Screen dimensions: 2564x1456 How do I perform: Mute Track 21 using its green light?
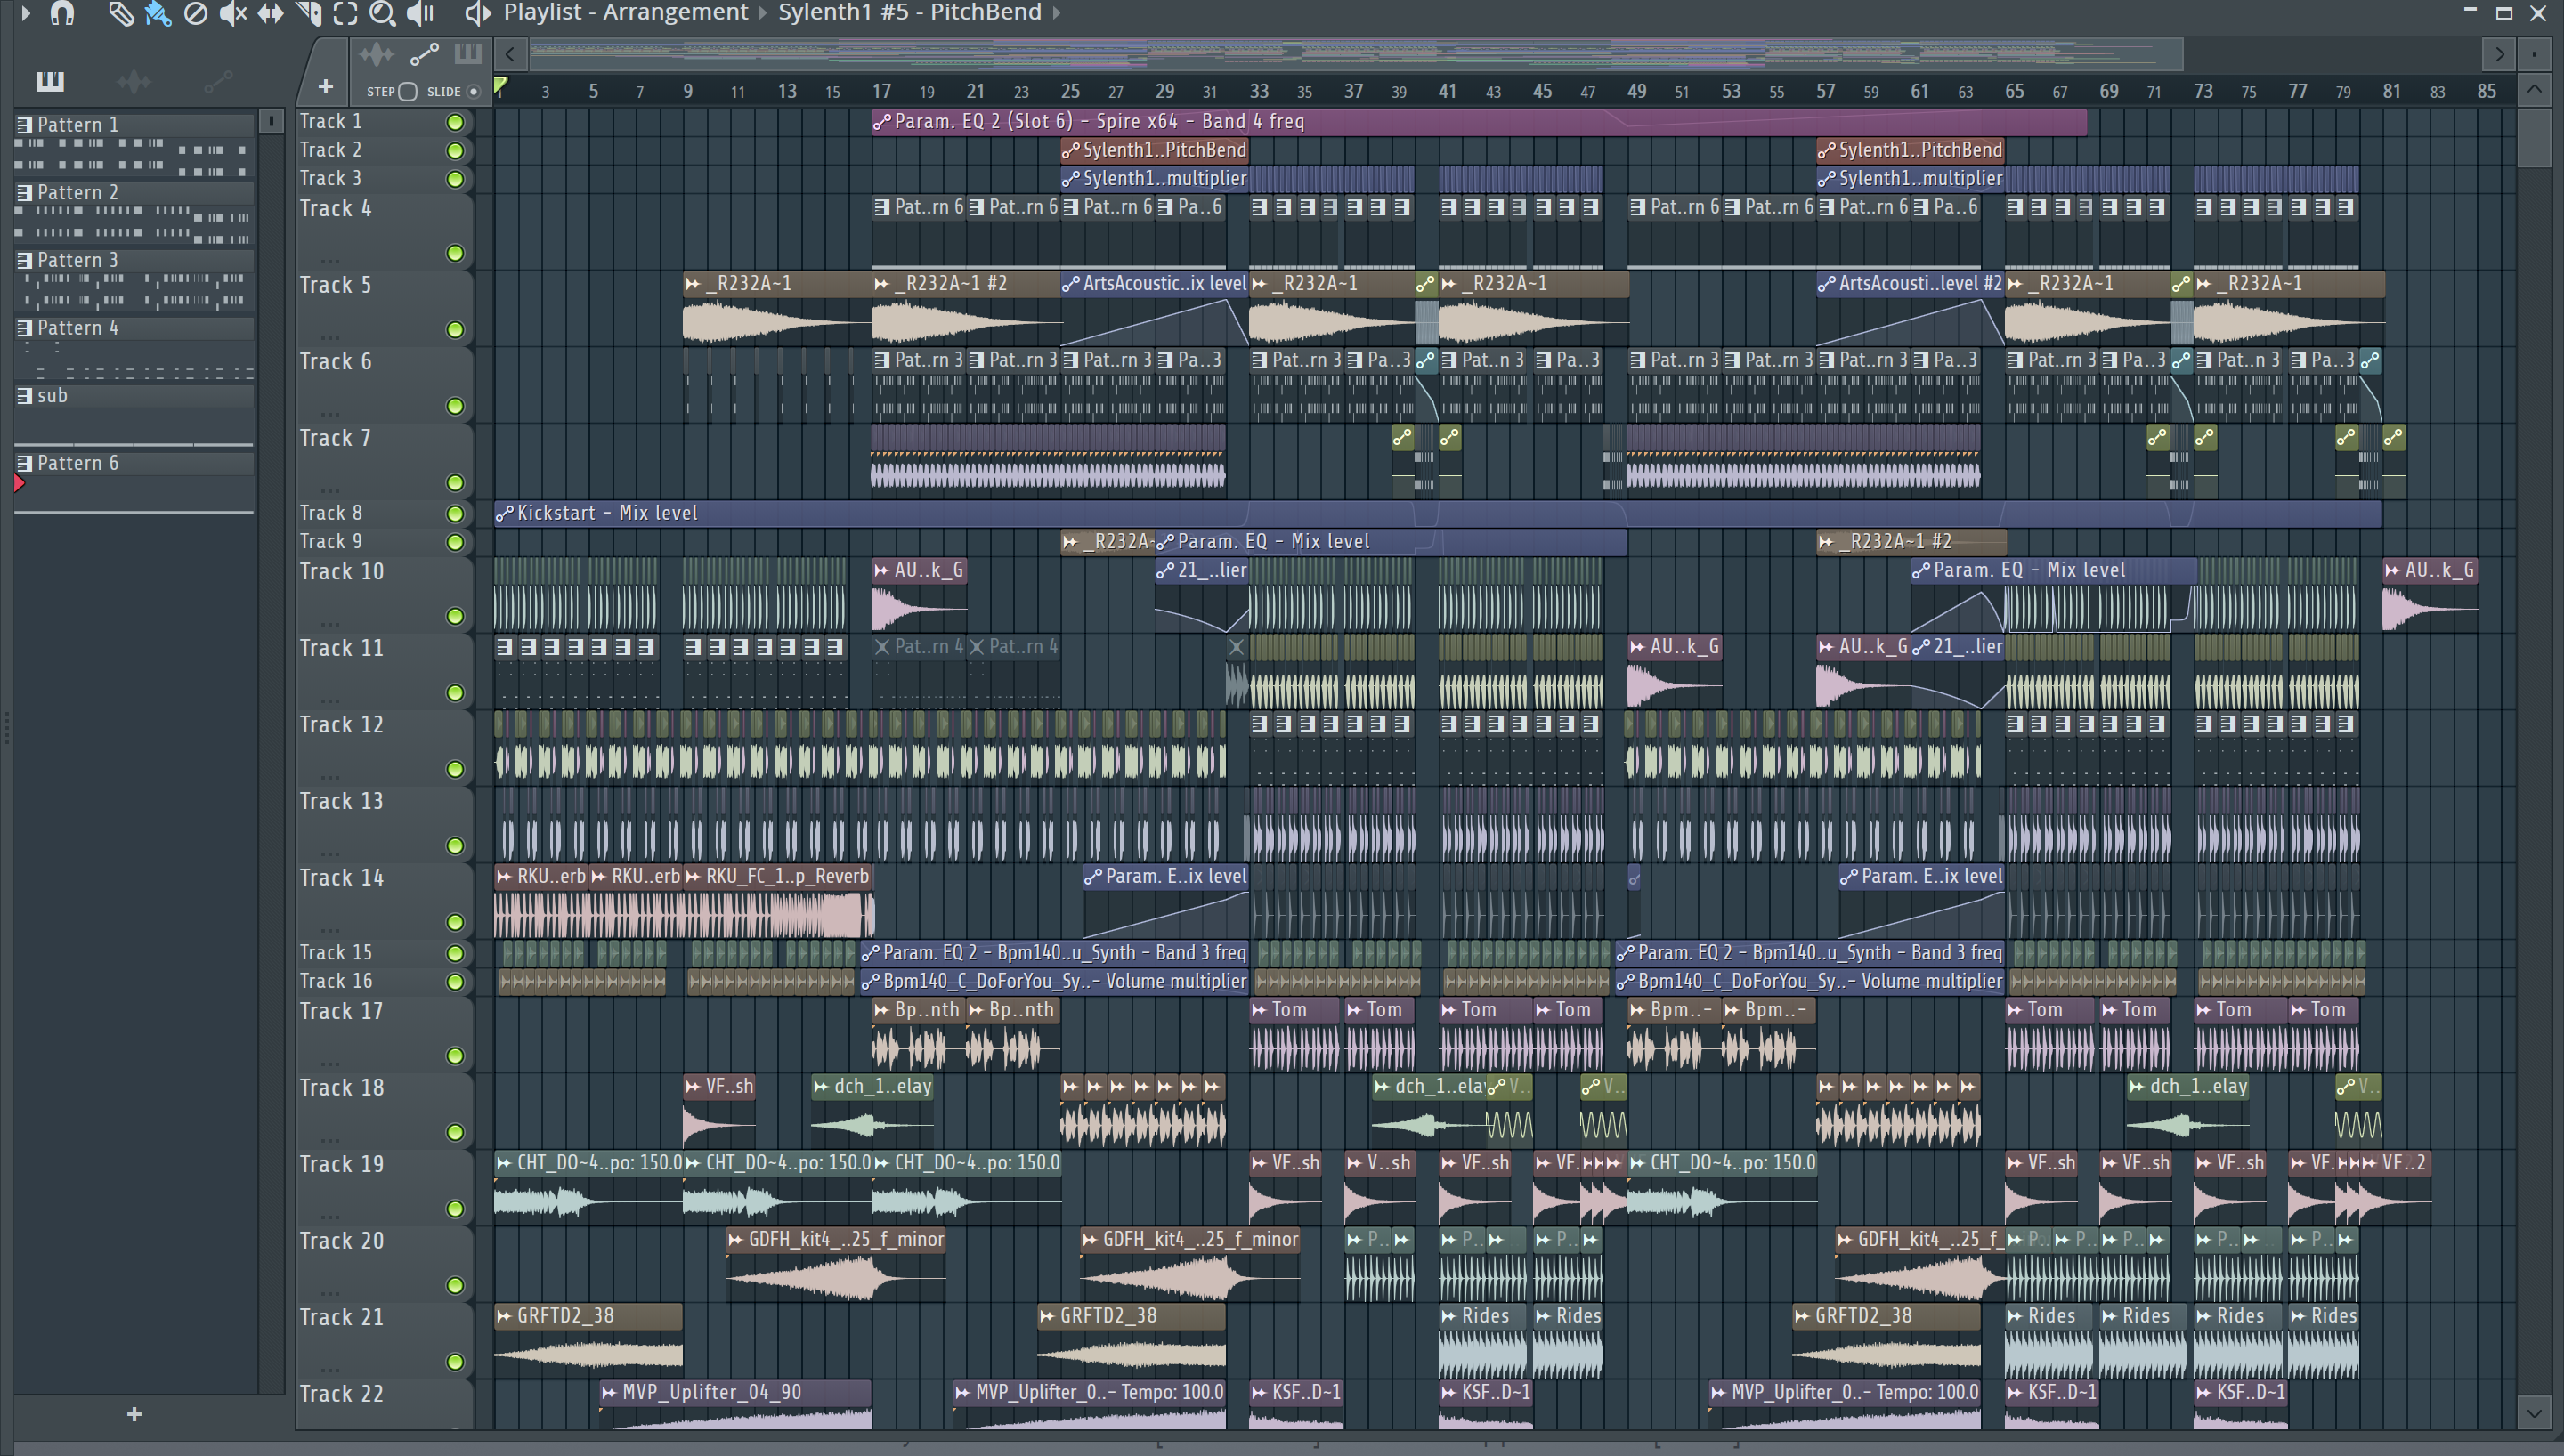455,1362
